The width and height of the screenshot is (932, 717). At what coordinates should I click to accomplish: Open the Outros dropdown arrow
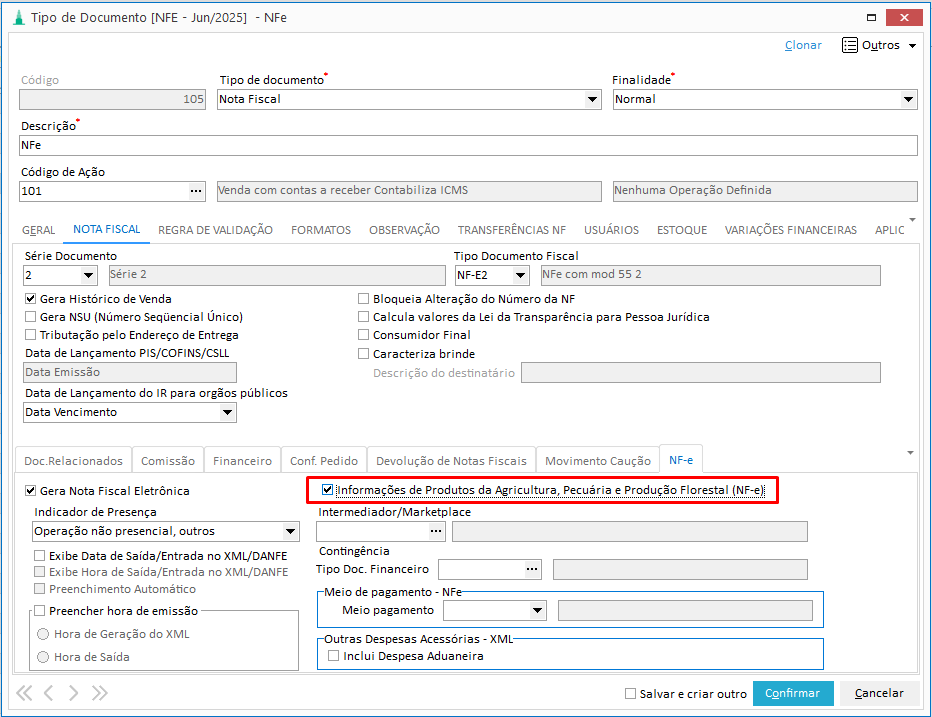[912, 46]
